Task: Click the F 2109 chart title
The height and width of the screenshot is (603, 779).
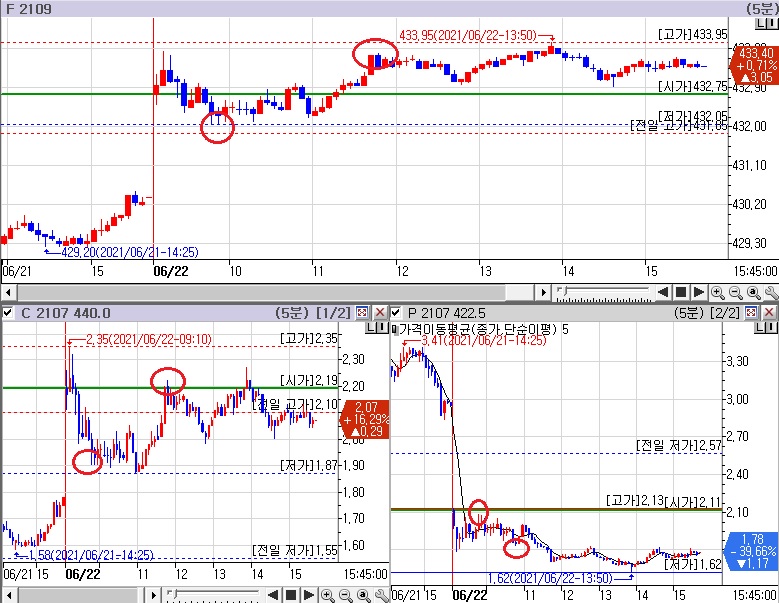Action: coord(29,9)
